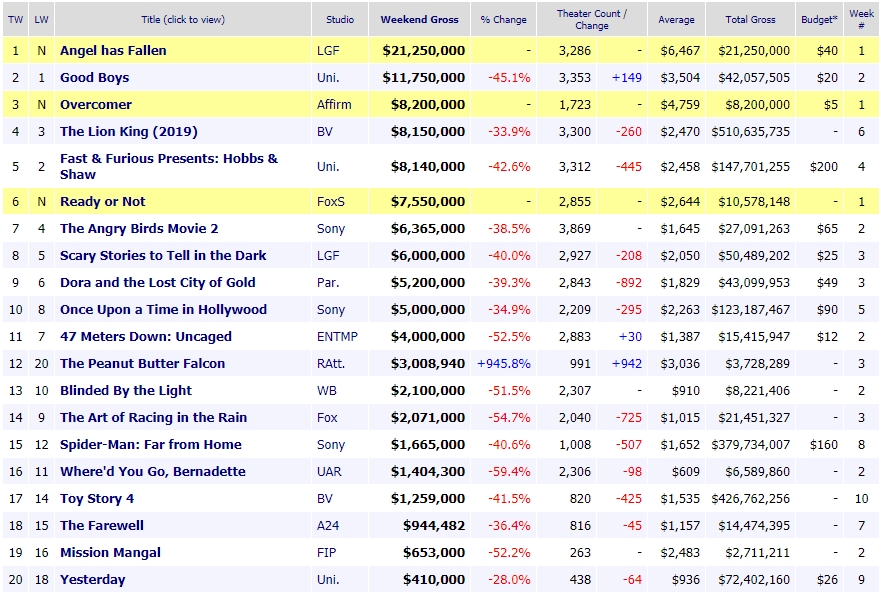Open The Angry Birds Movie 2 link

point(139,228)
